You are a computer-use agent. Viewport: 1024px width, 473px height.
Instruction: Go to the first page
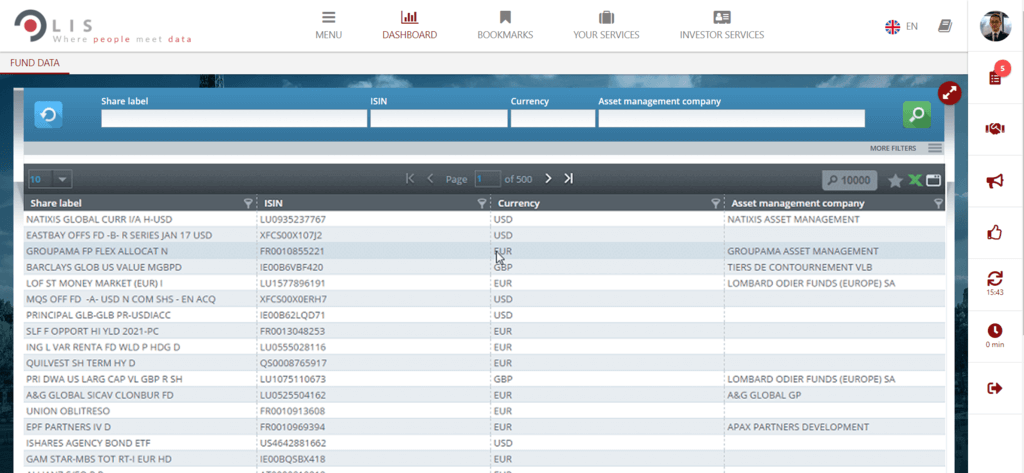410,178
